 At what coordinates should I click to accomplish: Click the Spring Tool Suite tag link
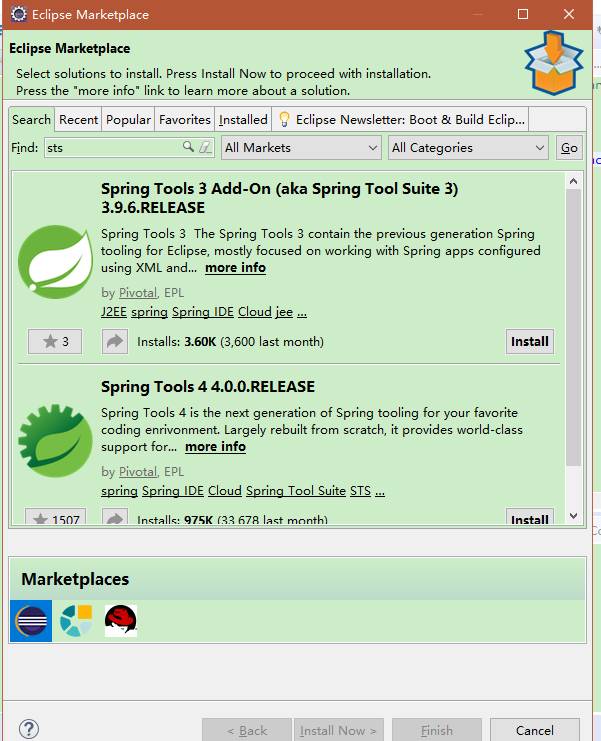(296, 491)
